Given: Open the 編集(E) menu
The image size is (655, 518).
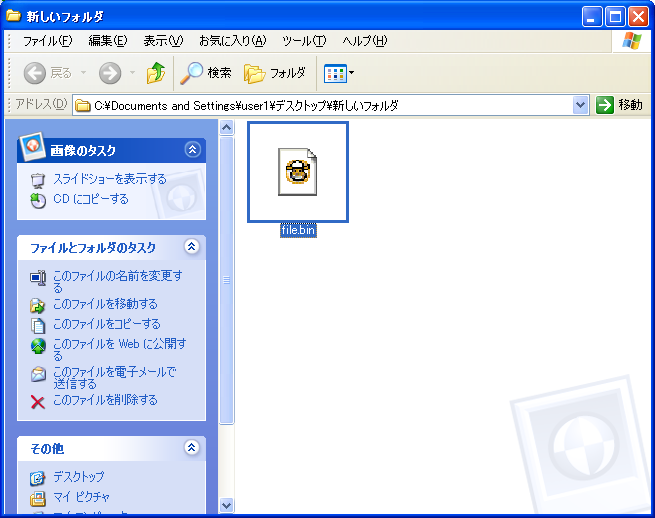Looking at the screenshot, I should [108, 41].
